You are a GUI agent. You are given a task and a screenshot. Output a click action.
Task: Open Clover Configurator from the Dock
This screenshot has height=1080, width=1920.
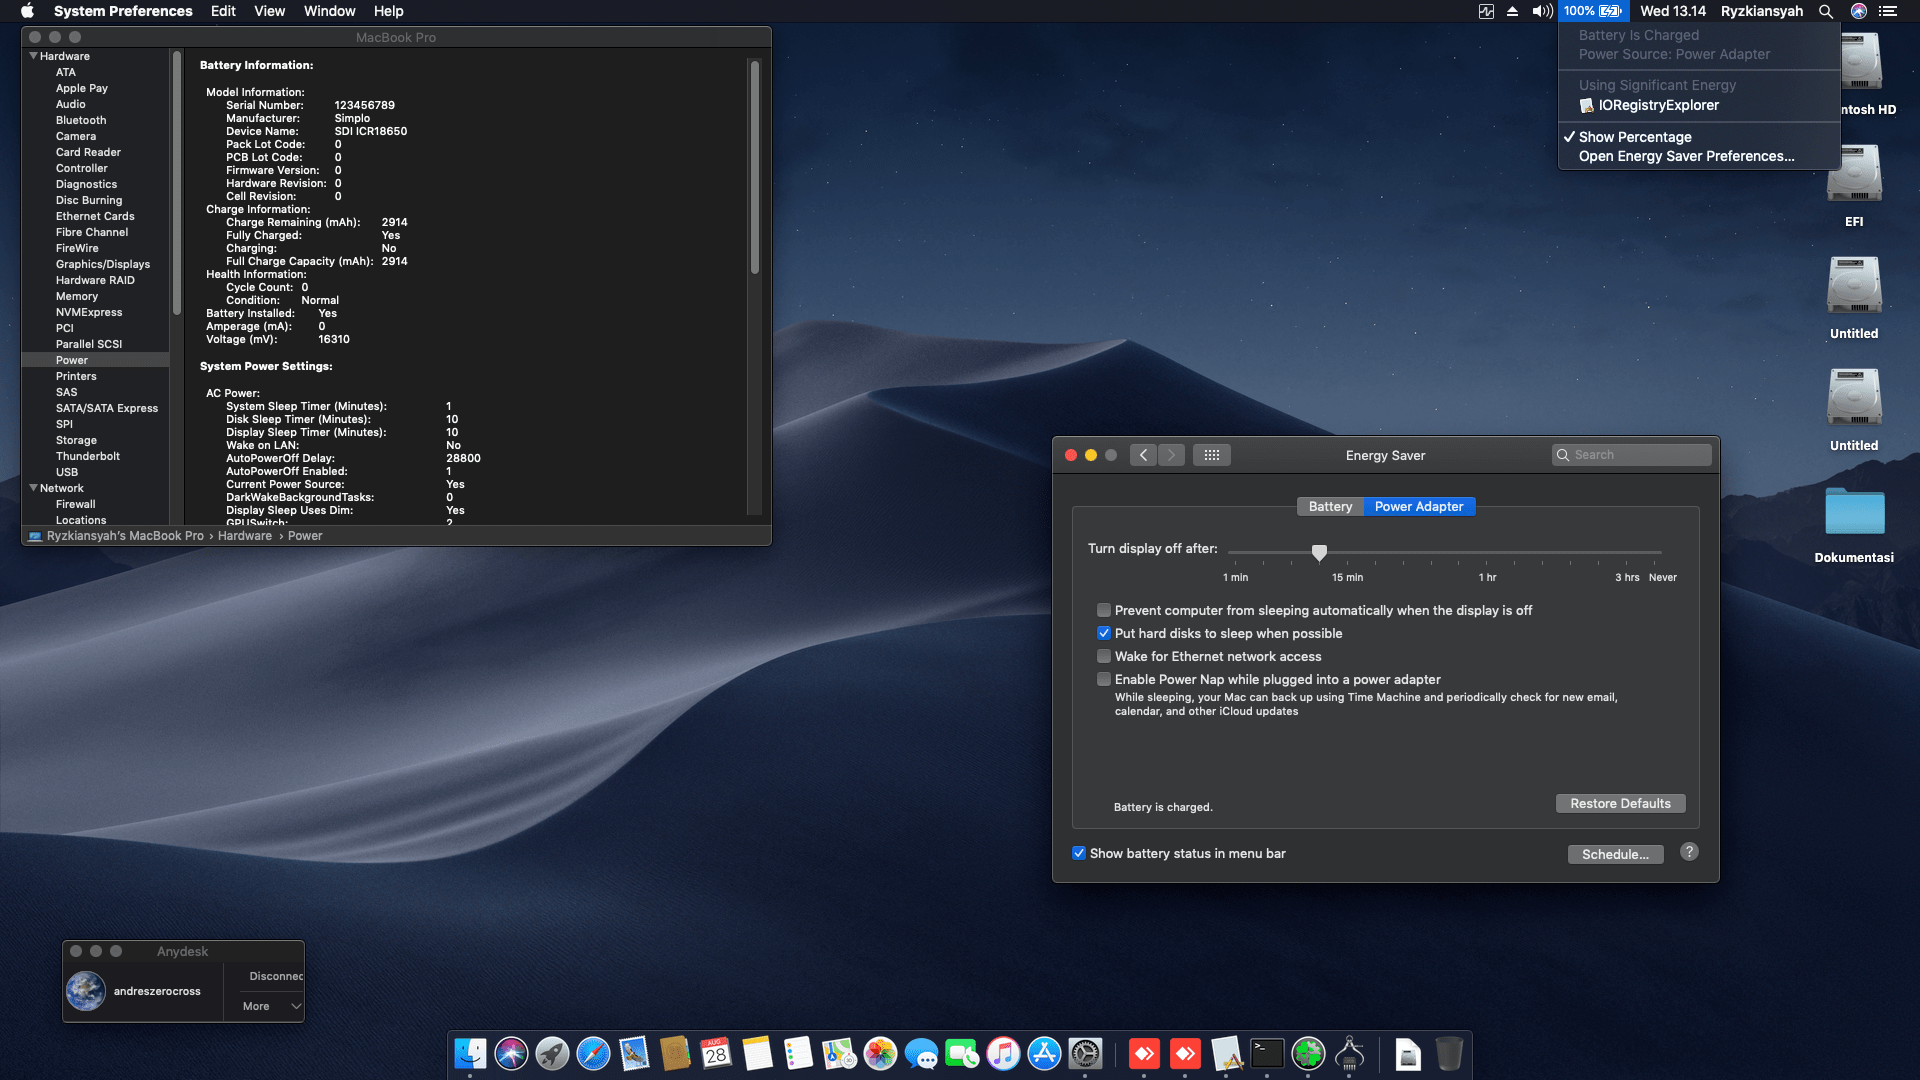coord(1308,1055)
